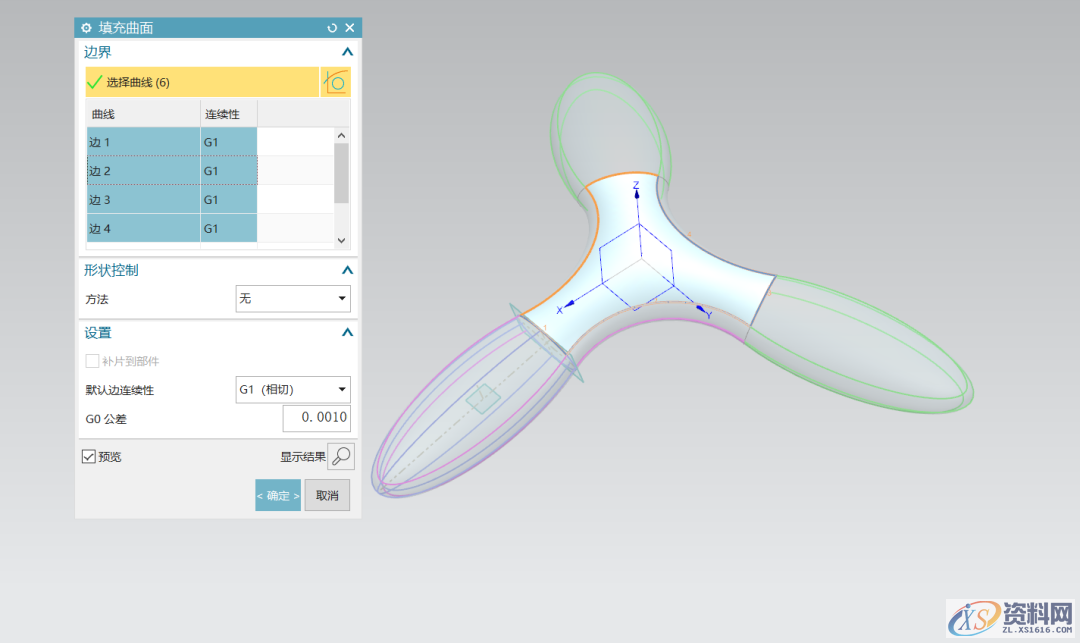
Task: Open the 方法 dropdown
Action: tap(293, 298)
